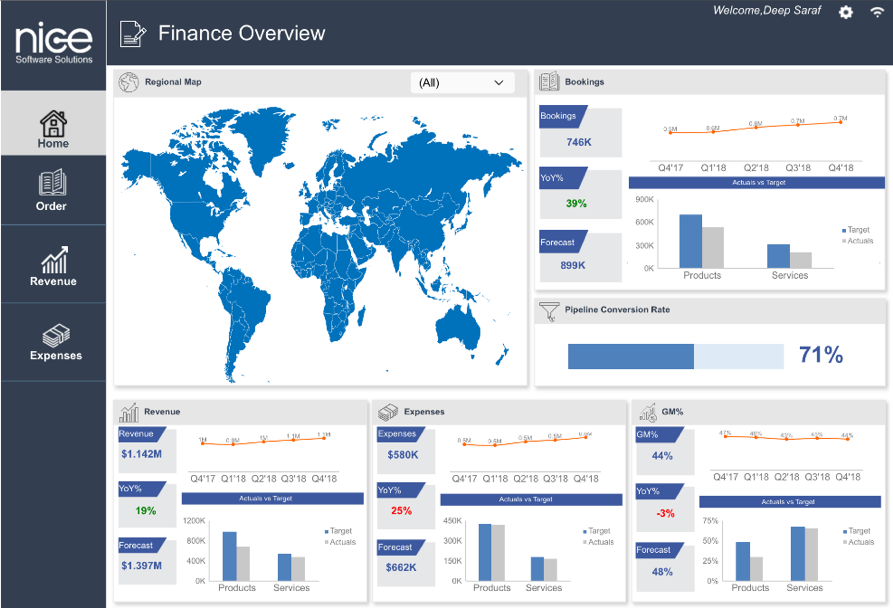Click the NICE Software Solutions logo

(53, 43)
